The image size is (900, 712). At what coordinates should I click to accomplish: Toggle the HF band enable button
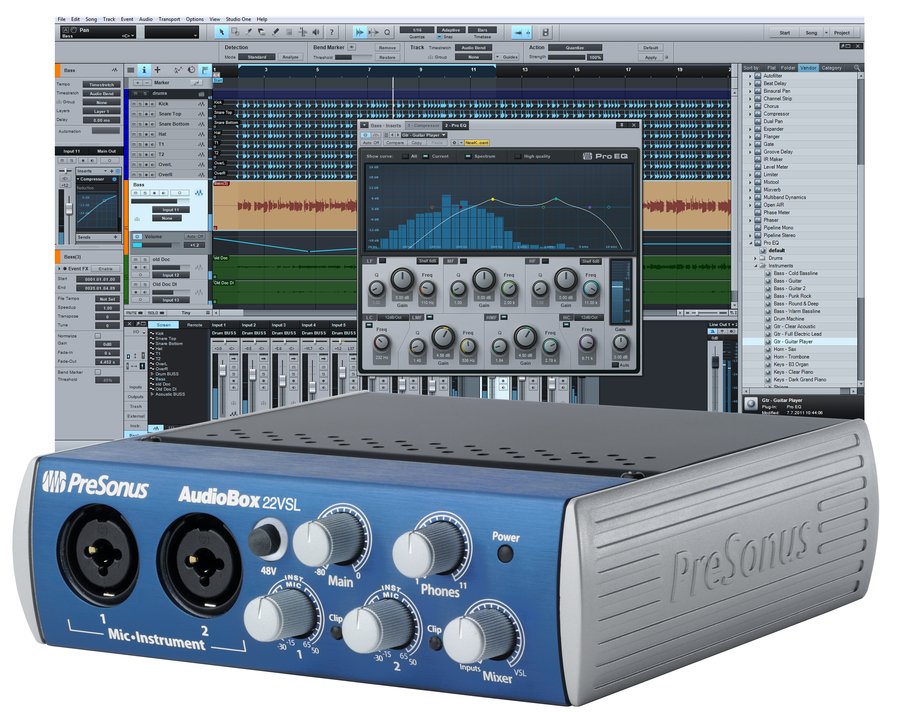[546, 261]
